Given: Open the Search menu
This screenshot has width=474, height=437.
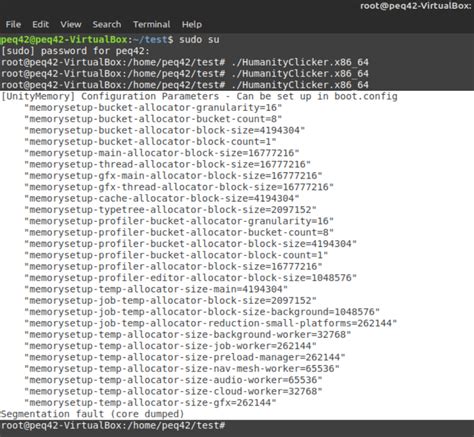Looking at the screenshot, I should coord(107,24).
